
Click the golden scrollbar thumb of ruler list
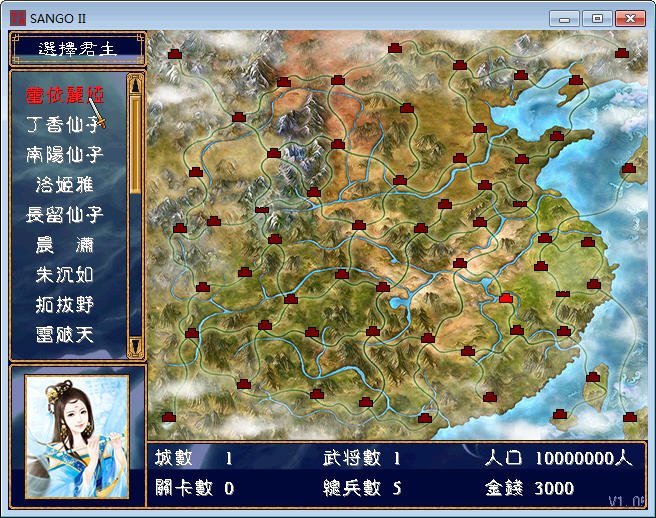(136, 145)
